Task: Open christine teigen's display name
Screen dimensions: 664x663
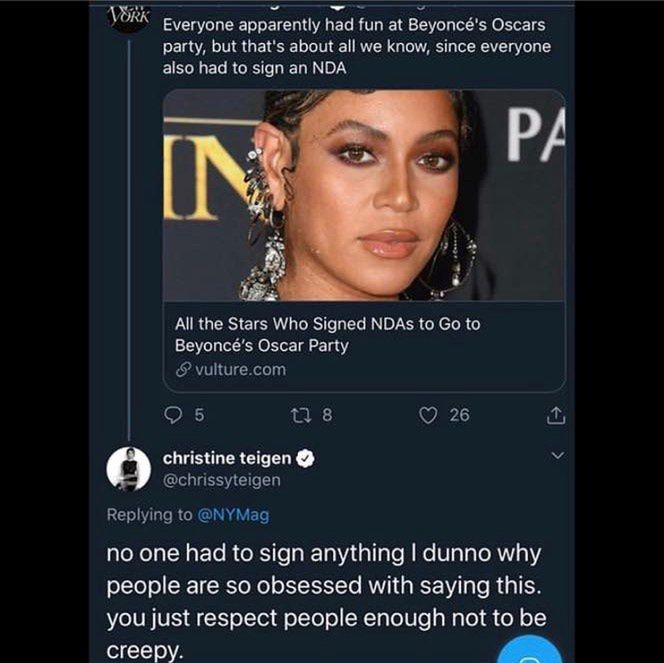Action: pos(227,458)
